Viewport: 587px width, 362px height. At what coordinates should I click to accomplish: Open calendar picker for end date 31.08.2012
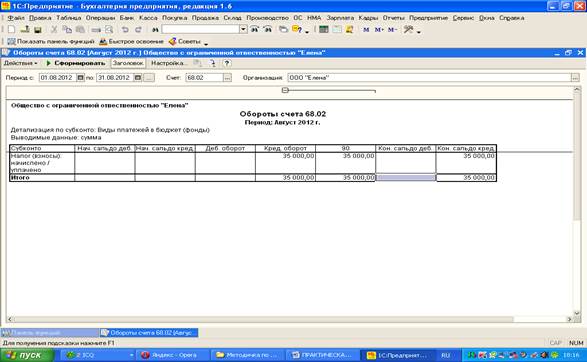138,77
